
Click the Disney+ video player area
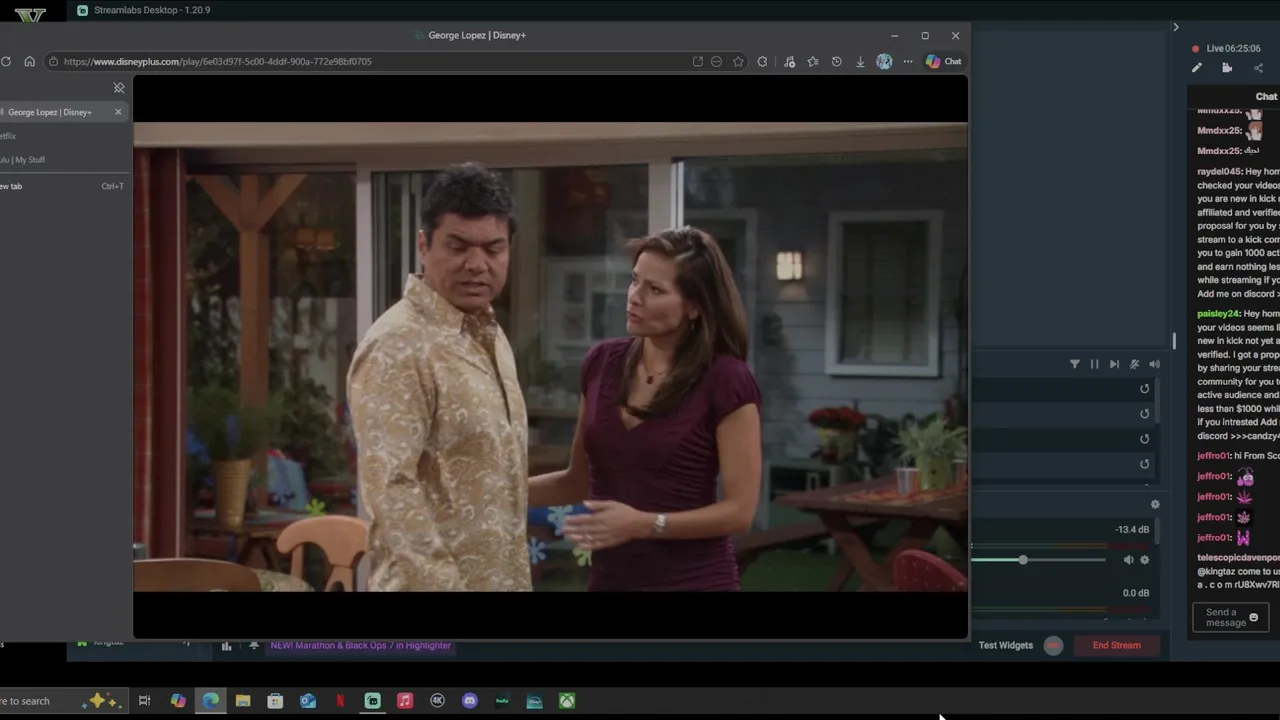(550, 357)
